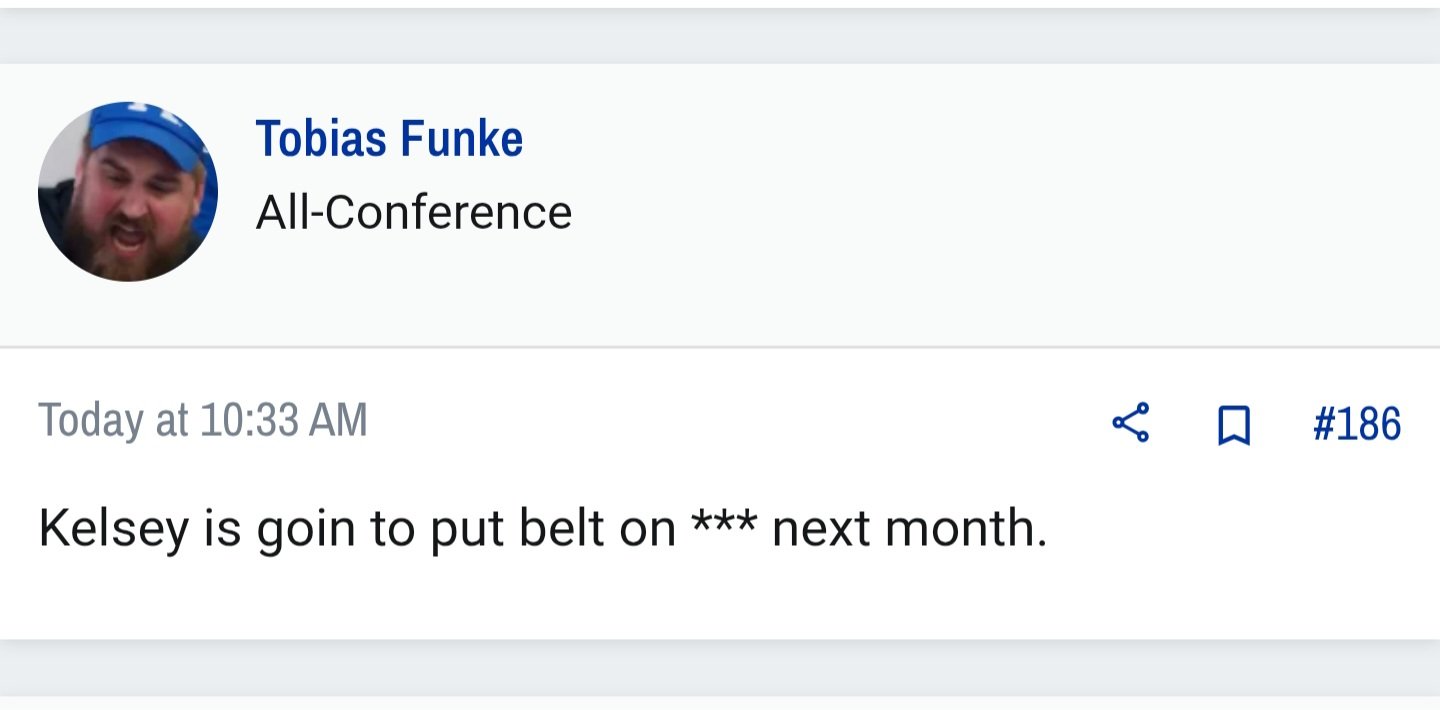Click the bearded man's avatar in blue cap
This screenshot has height=710, width=1440.
pos(128,191)
